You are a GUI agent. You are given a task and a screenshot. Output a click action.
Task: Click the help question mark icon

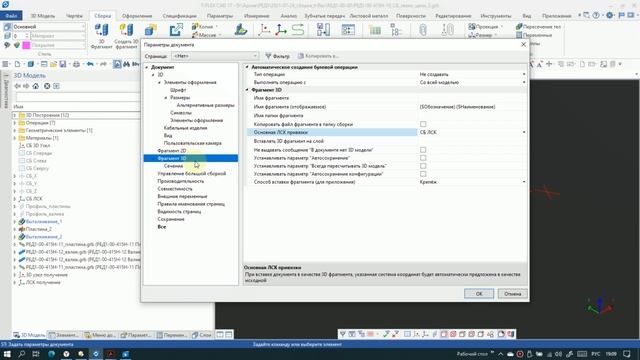(x=596, y=16)
